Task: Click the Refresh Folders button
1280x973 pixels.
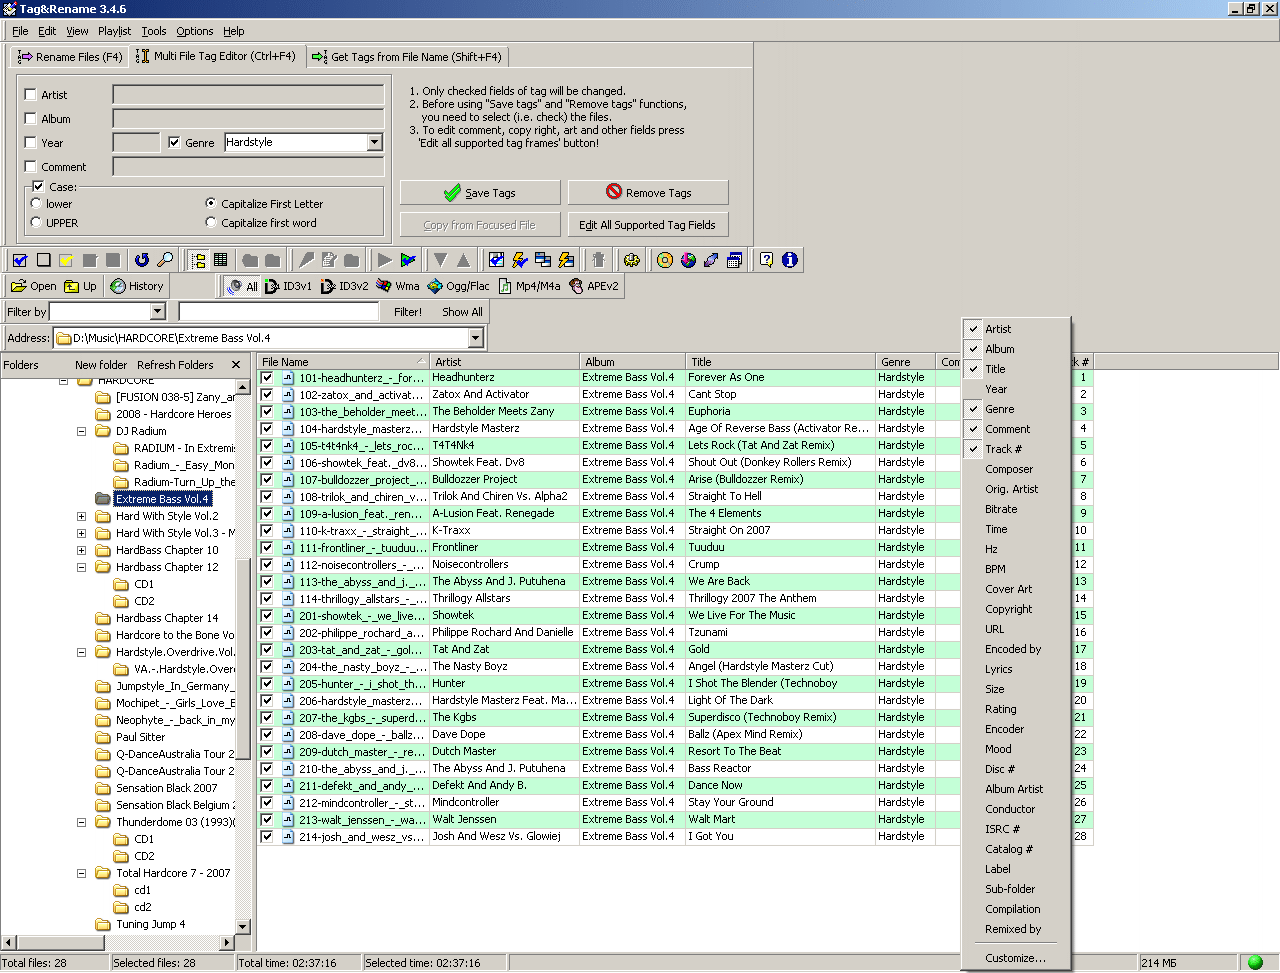Action: pos(175,365)
